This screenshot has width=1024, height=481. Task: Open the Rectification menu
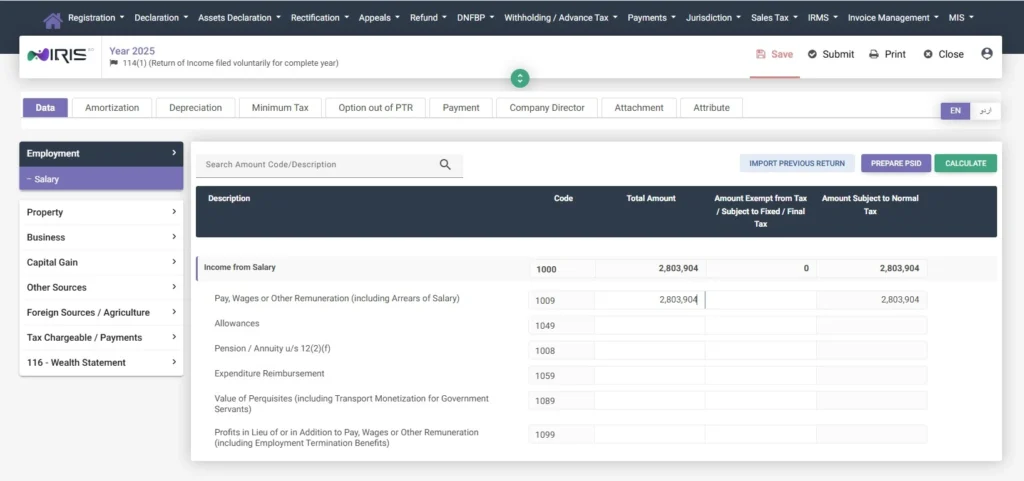pyautogui.click(x=320, y=18)
